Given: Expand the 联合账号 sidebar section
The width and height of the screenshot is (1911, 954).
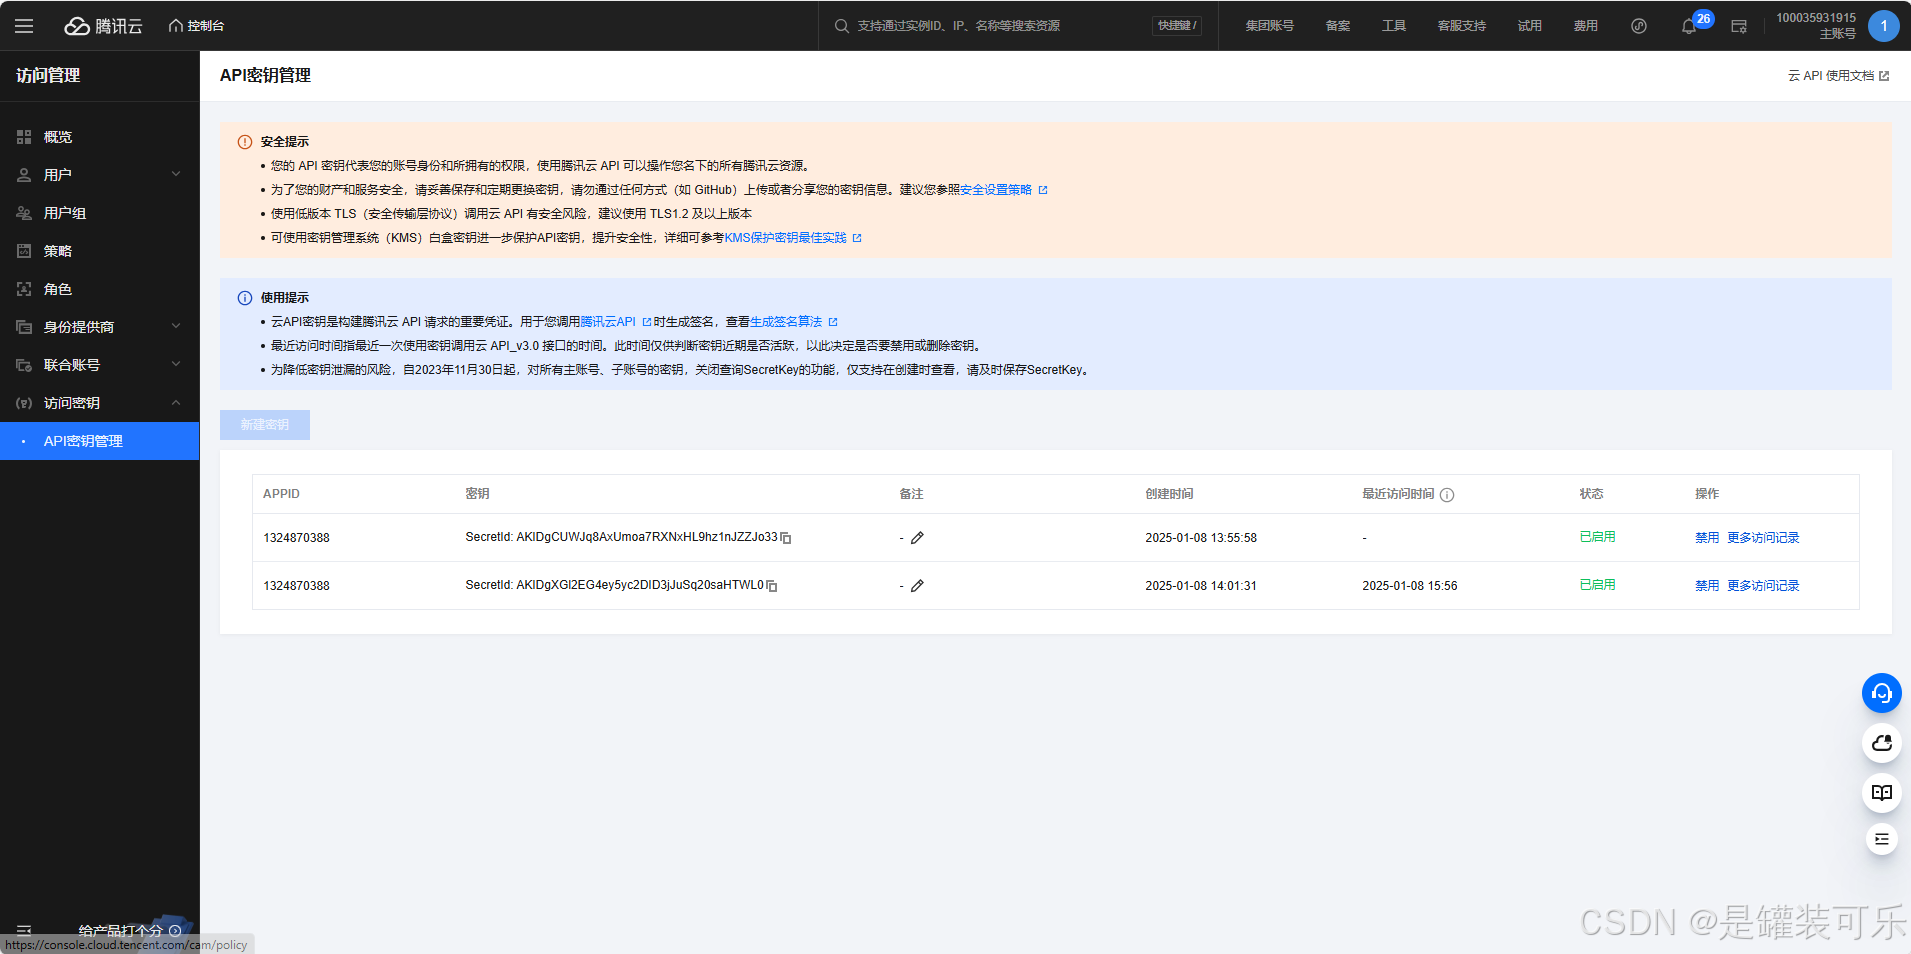Looking at the screenshot, I should [100, 365].
